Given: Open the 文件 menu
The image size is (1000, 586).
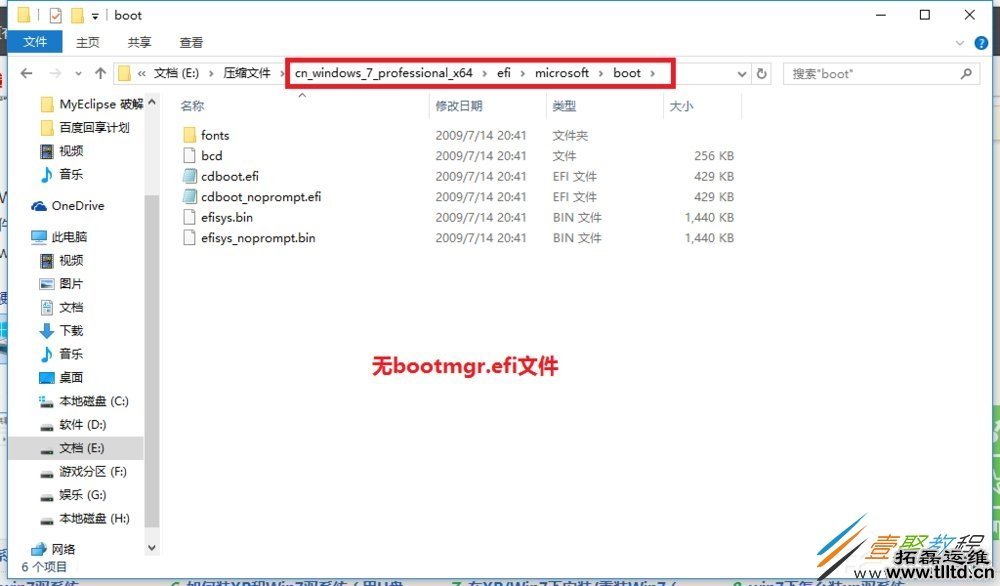Looking at the screenshot, I should (x=36, y=42).
